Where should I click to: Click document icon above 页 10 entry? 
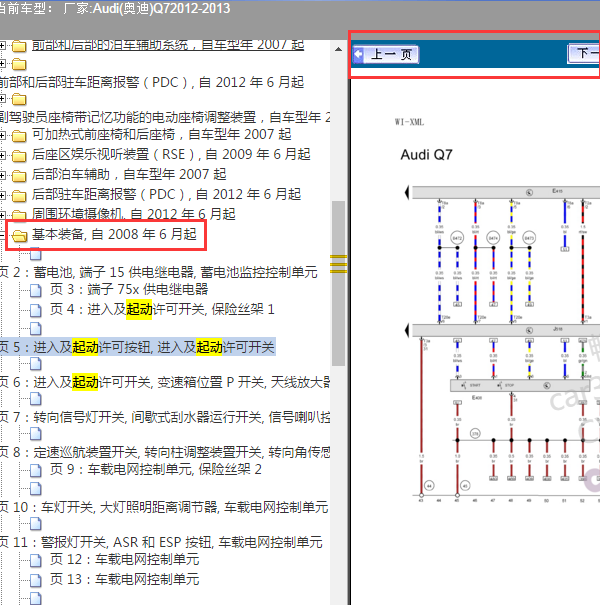pyautogui.click(x=35, y=489)
